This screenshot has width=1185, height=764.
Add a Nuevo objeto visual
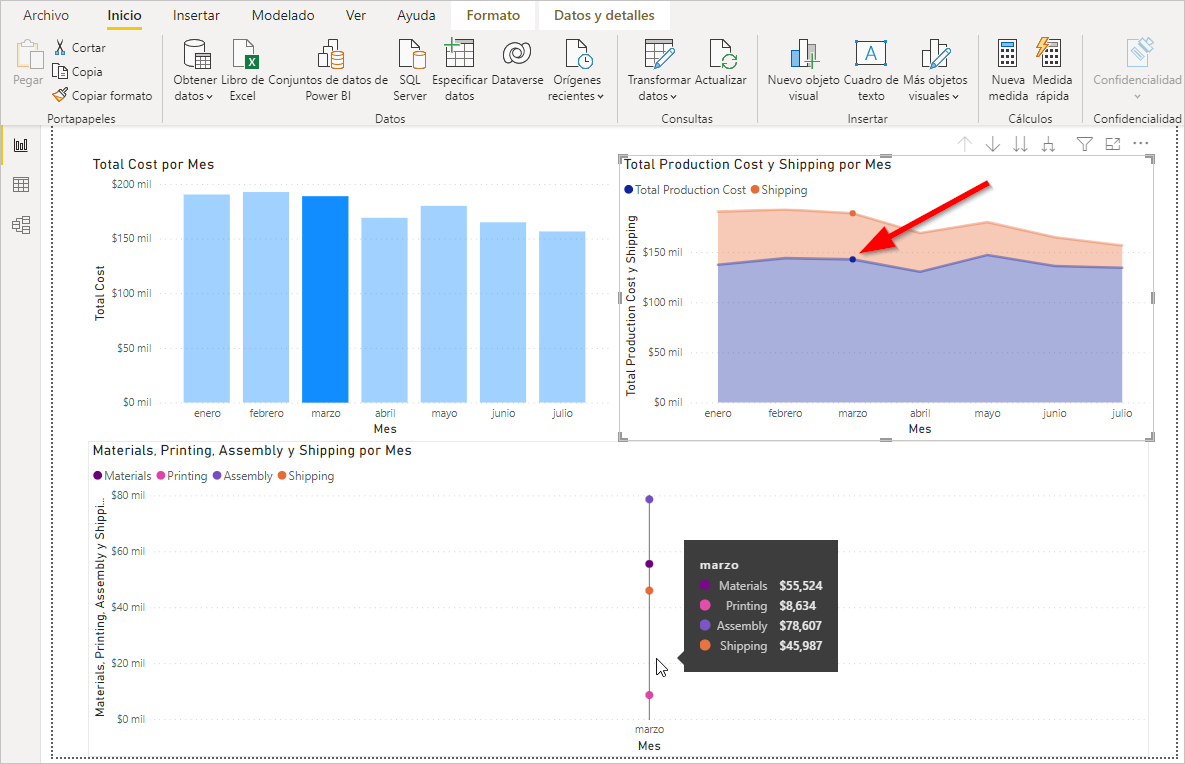point(803,70)
